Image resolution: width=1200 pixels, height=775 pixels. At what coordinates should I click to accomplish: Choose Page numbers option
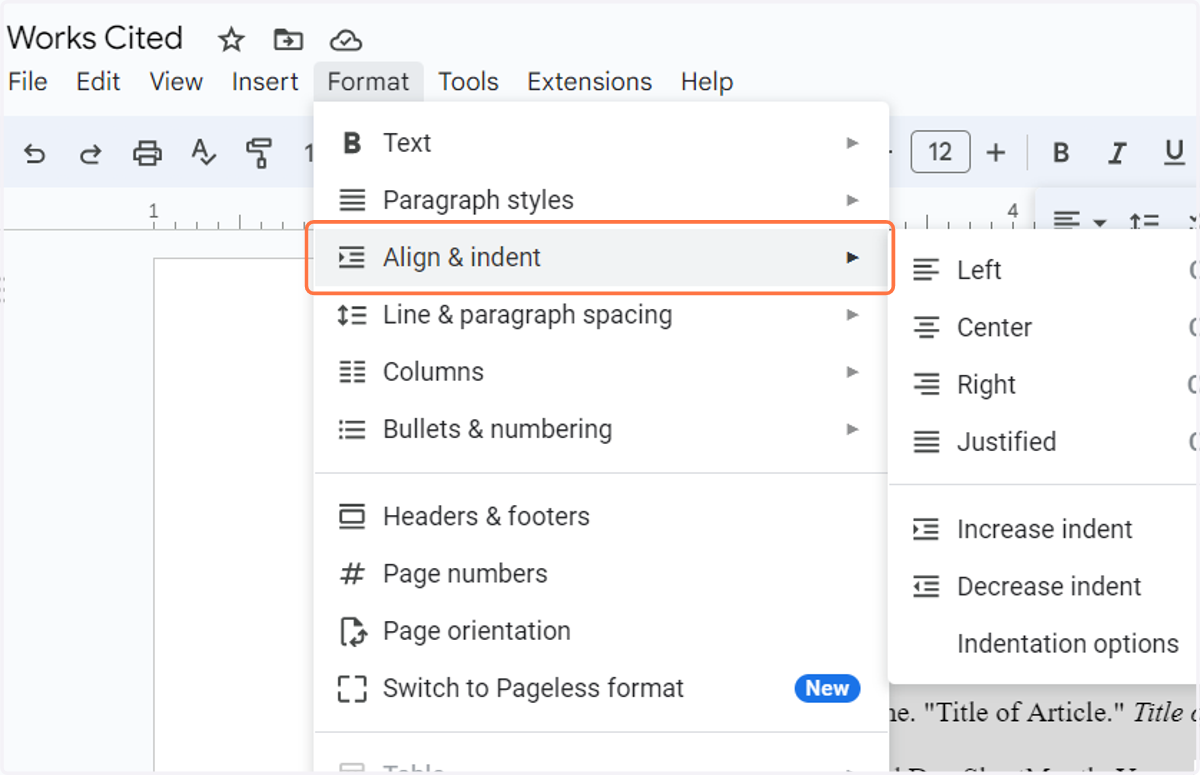click(601, 574)
